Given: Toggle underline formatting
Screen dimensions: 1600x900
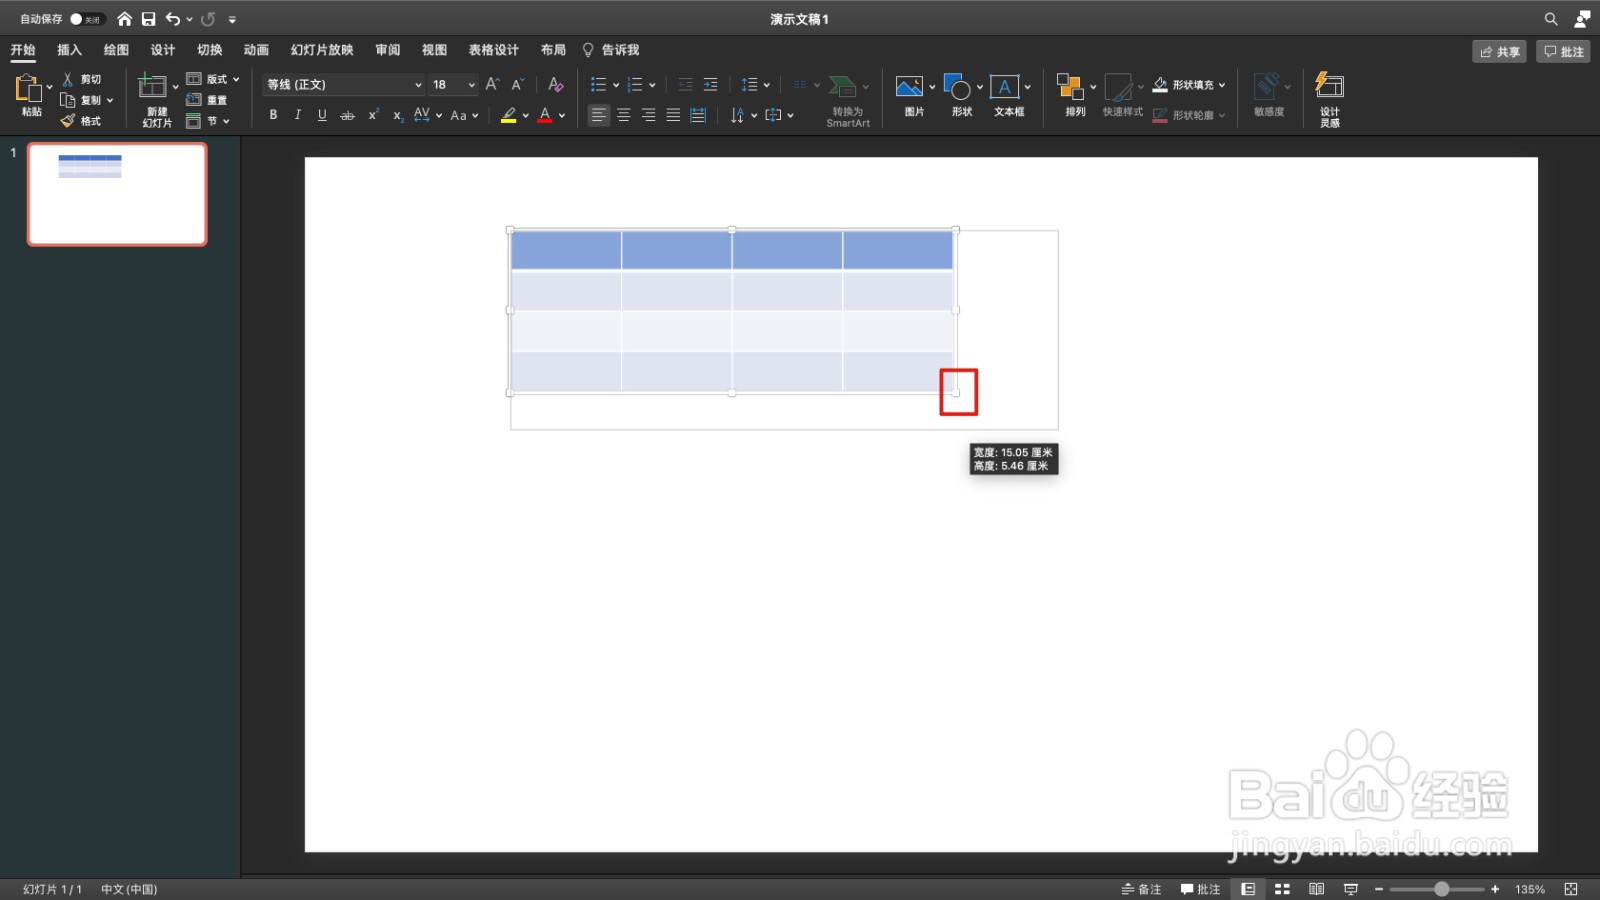Looking at the screenshot, I should (322, 115).
